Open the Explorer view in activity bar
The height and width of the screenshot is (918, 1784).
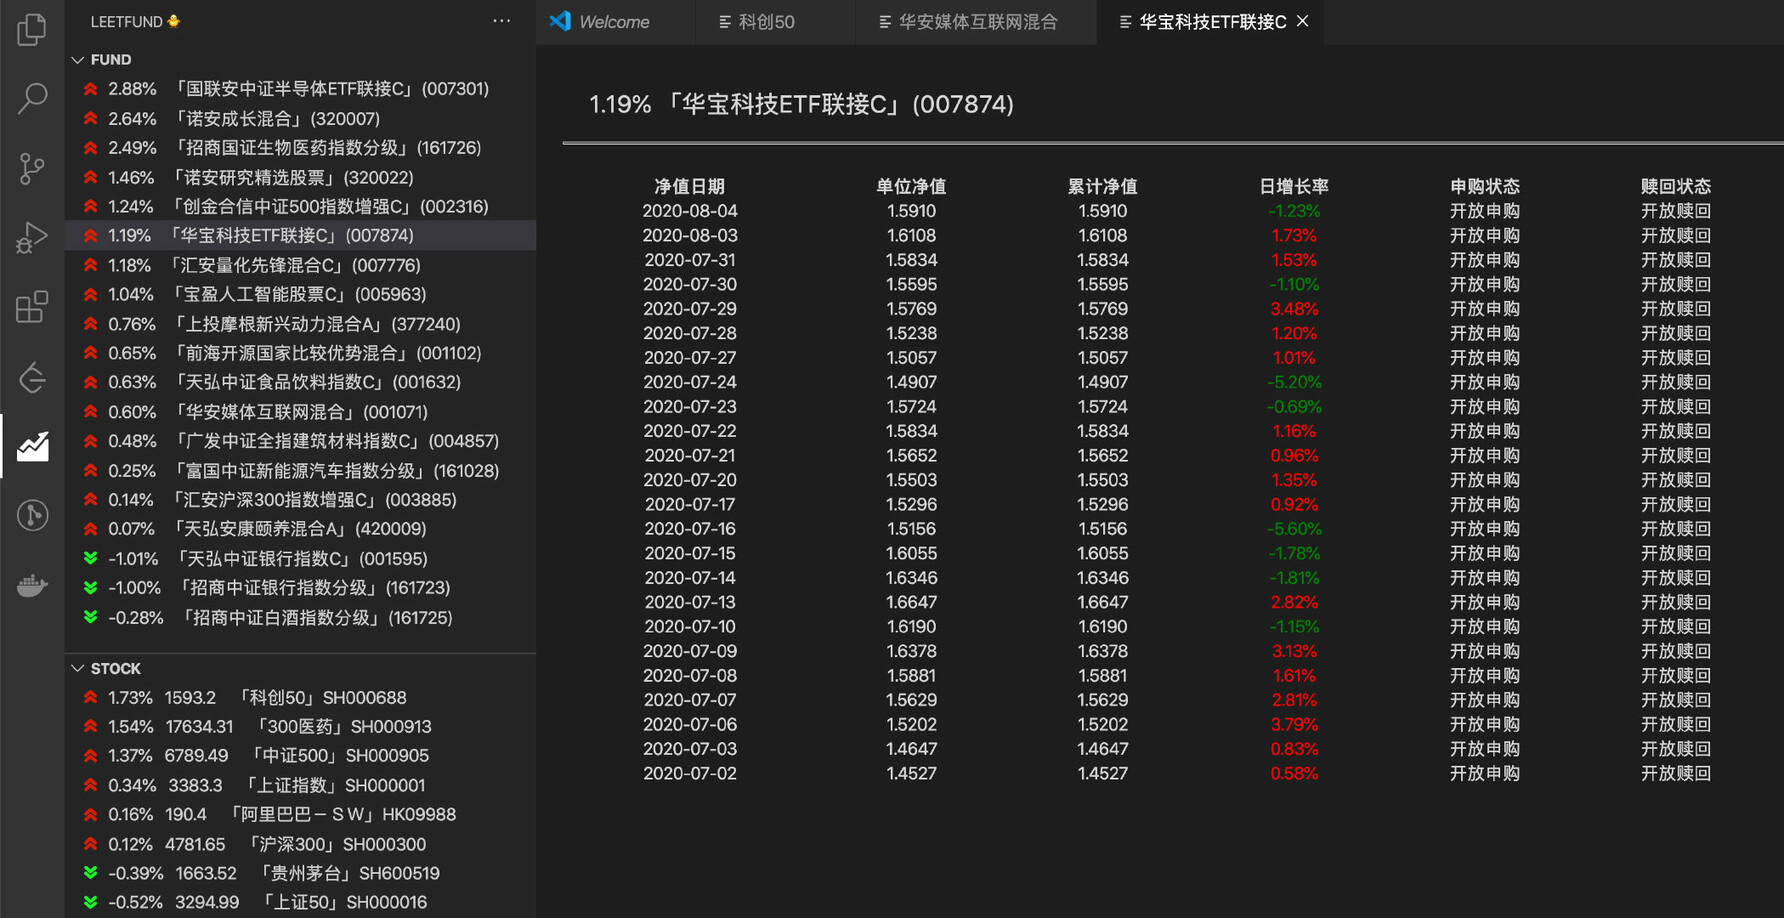[x=32, y=29]
